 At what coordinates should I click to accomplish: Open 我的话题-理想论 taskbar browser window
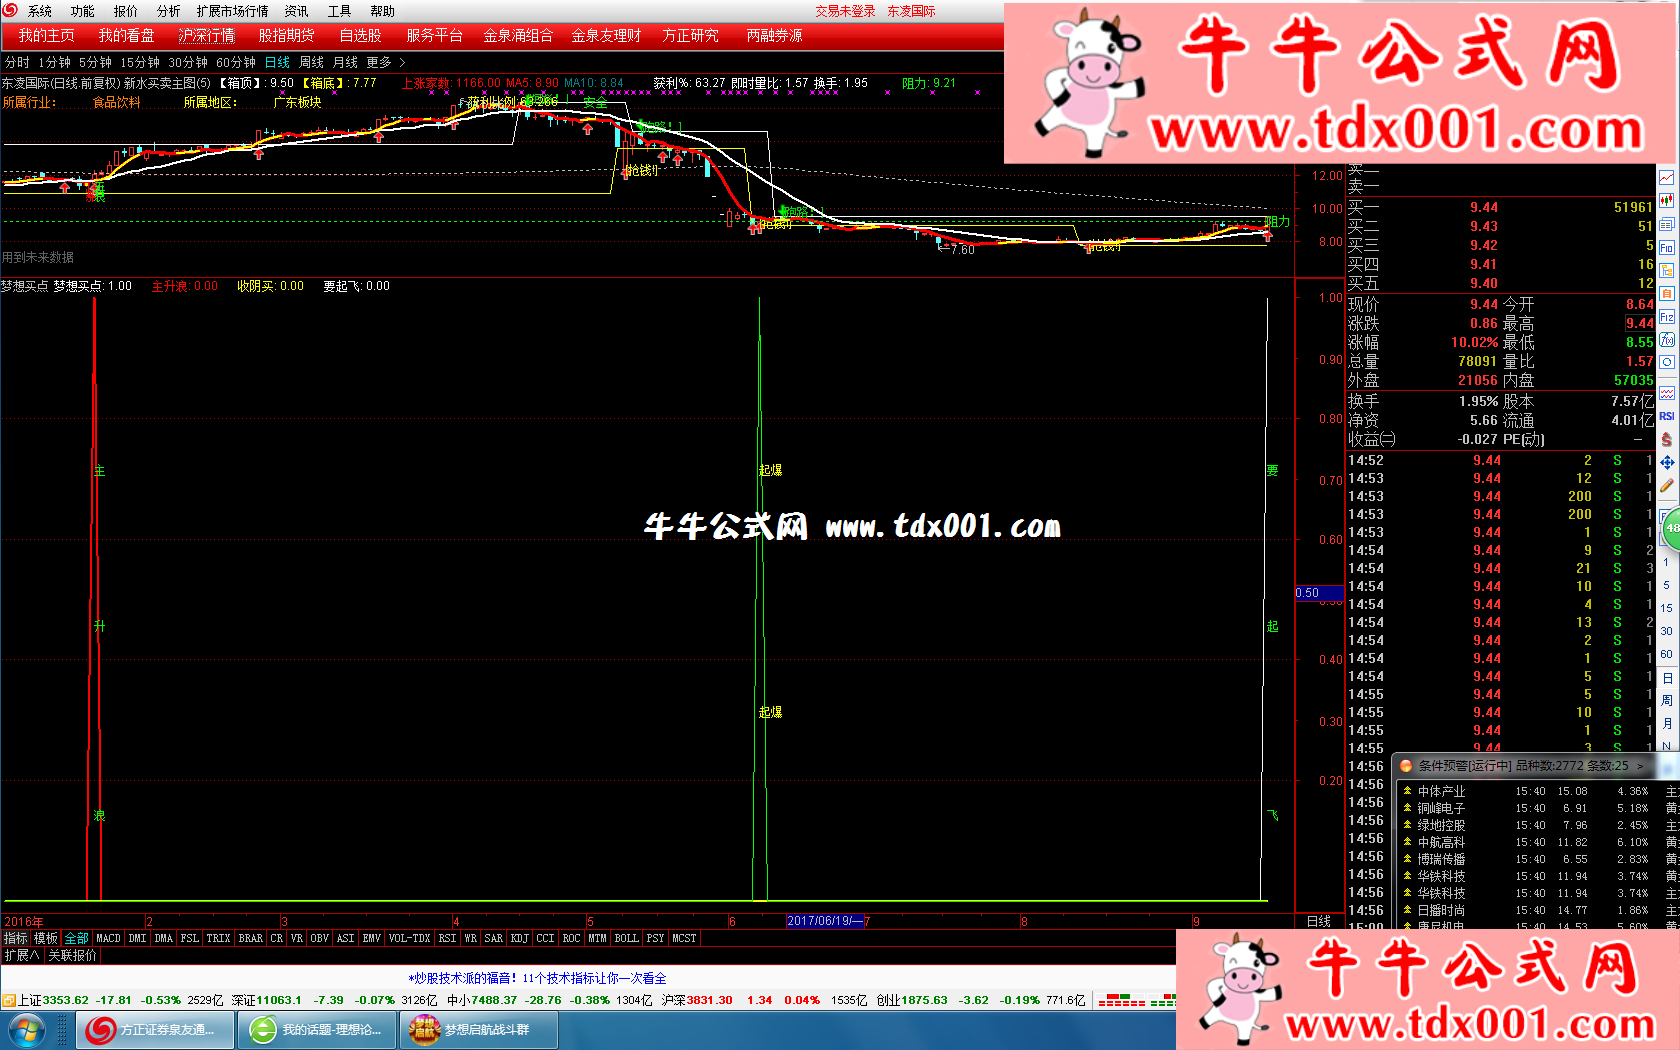[x=317, y=1030]
